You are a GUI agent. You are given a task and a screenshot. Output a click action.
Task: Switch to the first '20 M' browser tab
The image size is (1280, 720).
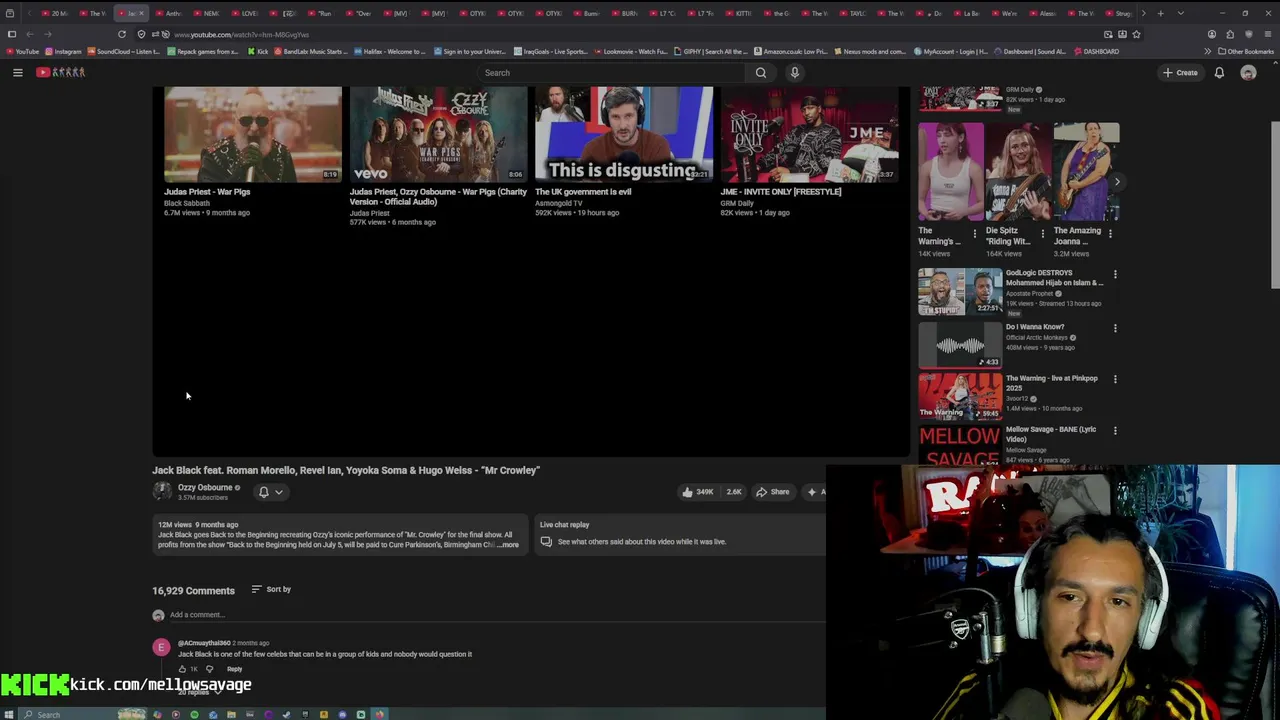pyautogui.click(x=57, y=13)
